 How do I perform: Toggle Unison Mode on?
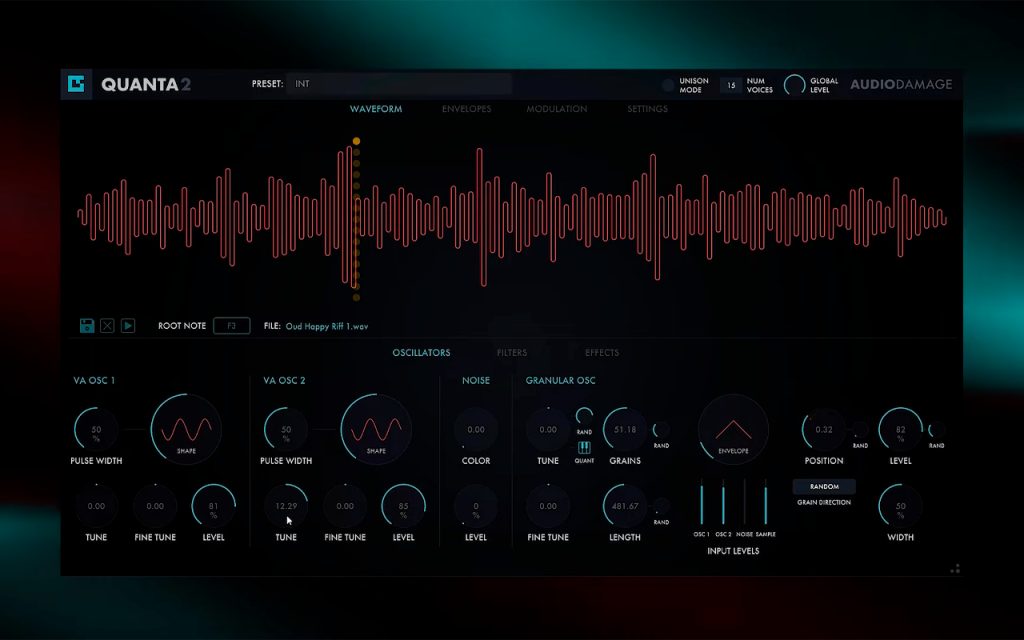(667, 85)
